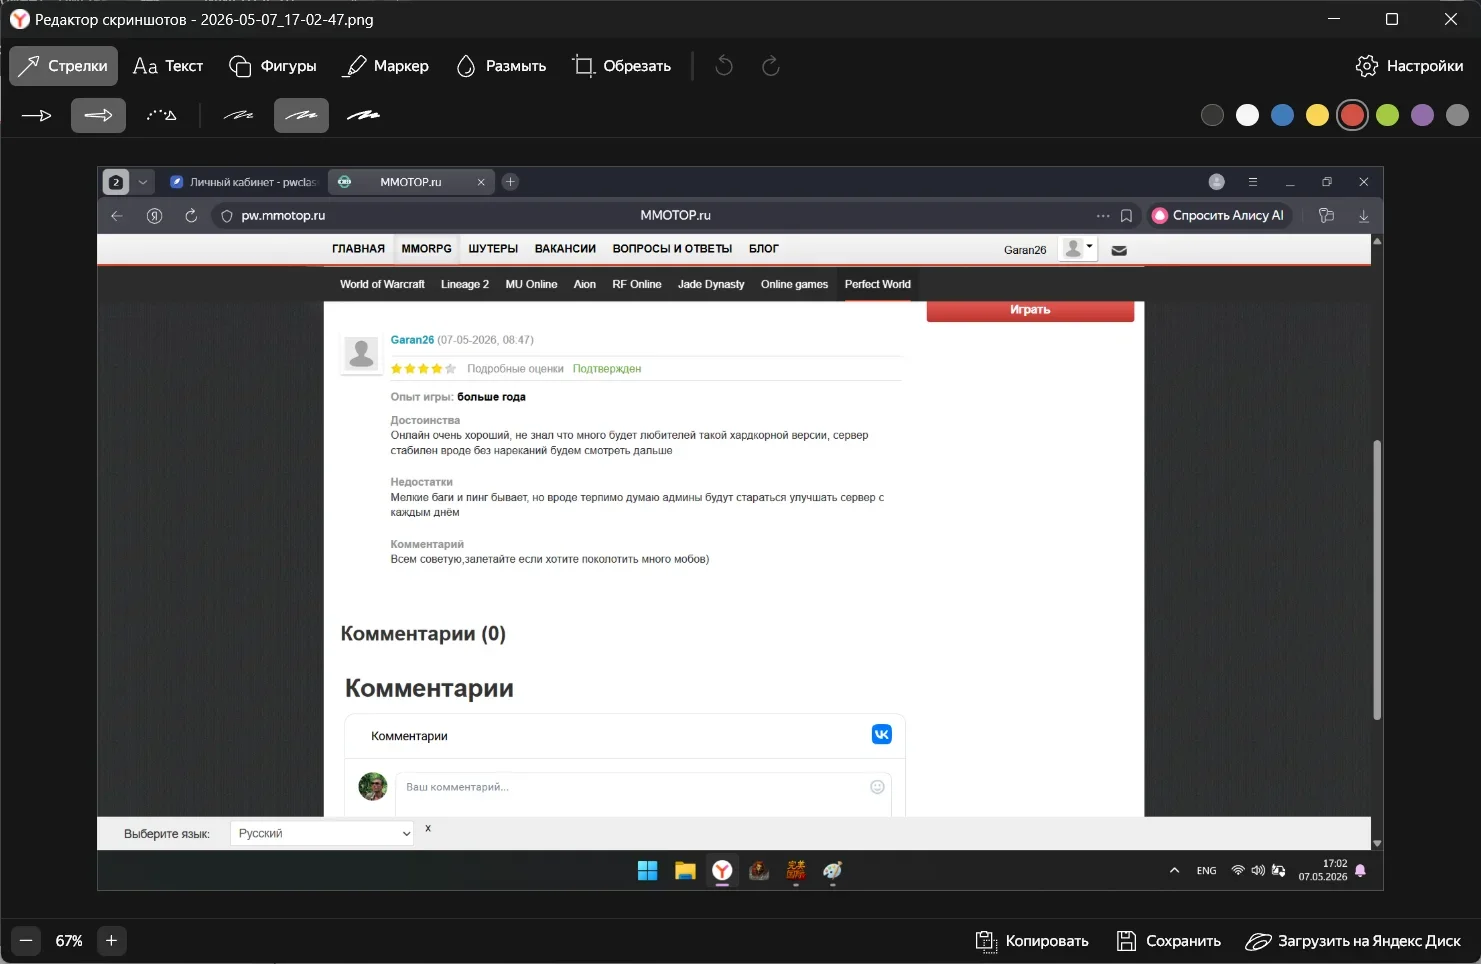
Task: Undo the last edit
Action: pos(724,66)
